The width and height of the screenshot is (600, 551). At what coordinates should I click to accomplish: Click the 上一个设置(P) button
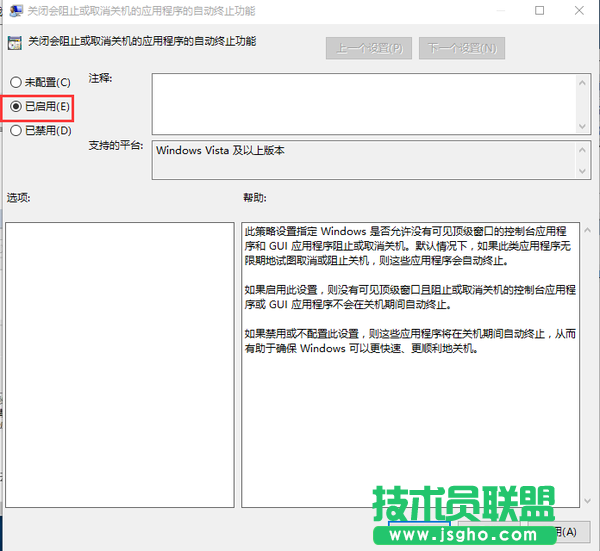pos(369,48)
